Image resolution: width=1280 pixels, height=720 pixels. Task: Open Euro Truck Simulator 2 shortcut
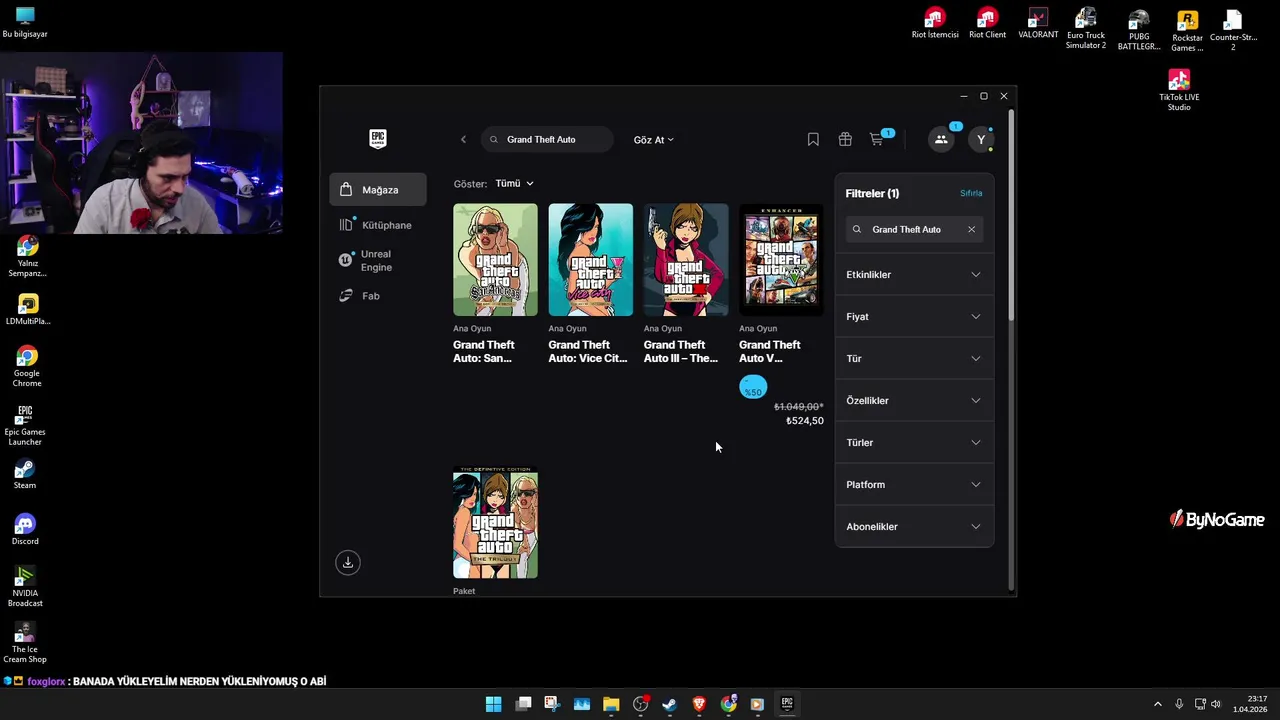[1086, 28]
